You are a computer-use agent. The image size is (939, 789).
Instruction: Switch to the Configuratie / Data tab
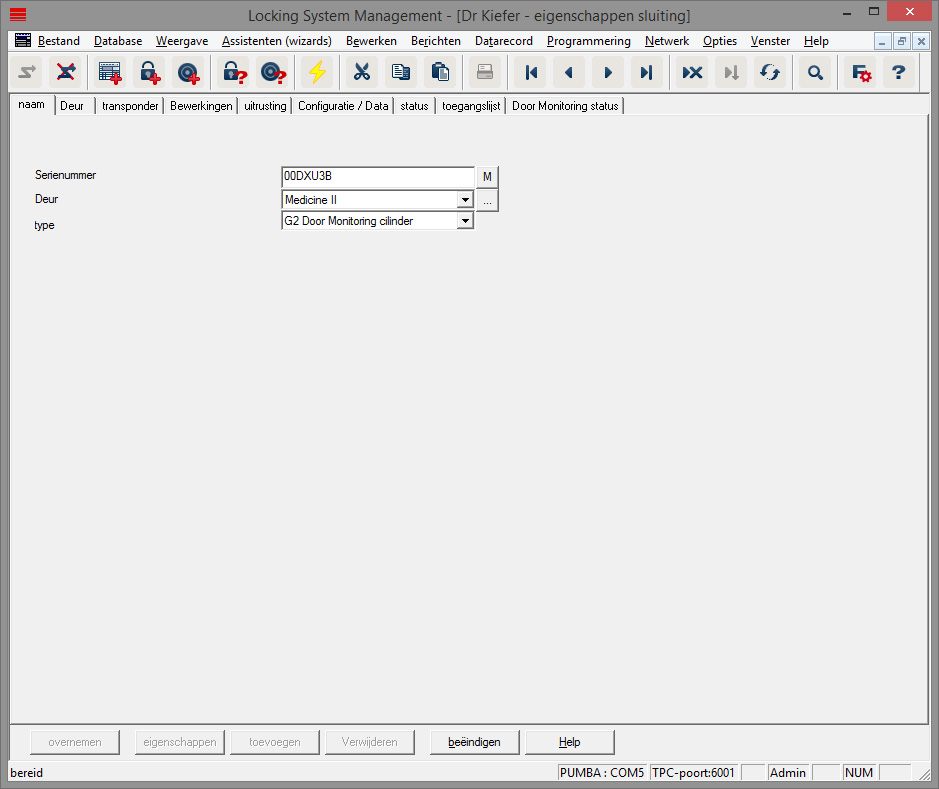pos(343,106)
